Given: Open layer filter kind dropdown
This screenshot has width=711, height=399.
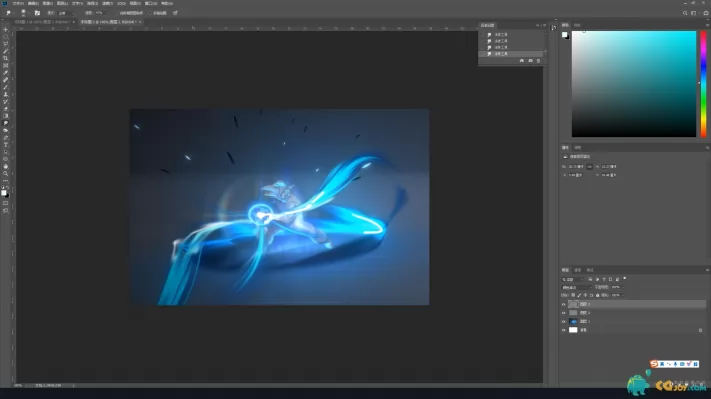Looking at the screenshot, I should (573, 280).
